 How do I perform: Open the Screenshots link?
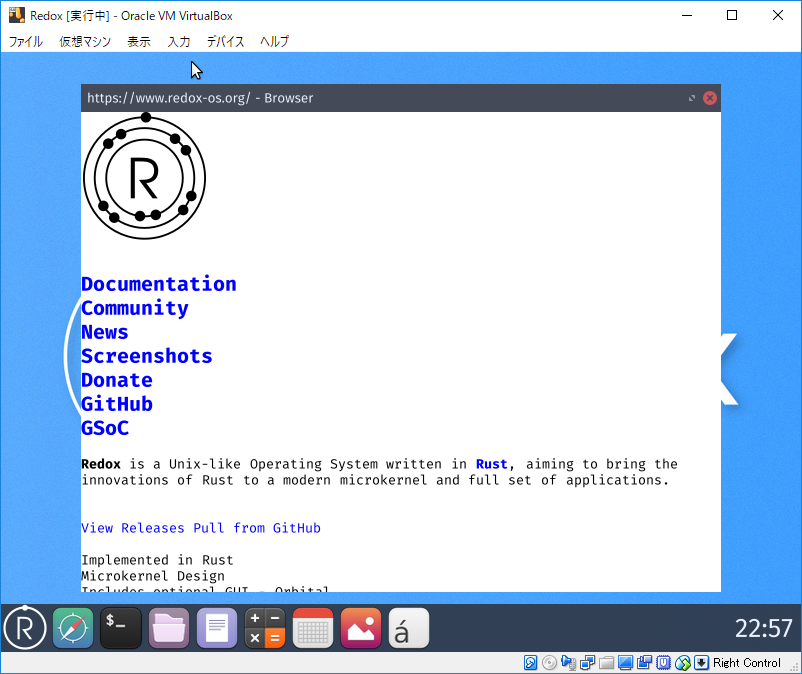147,356
